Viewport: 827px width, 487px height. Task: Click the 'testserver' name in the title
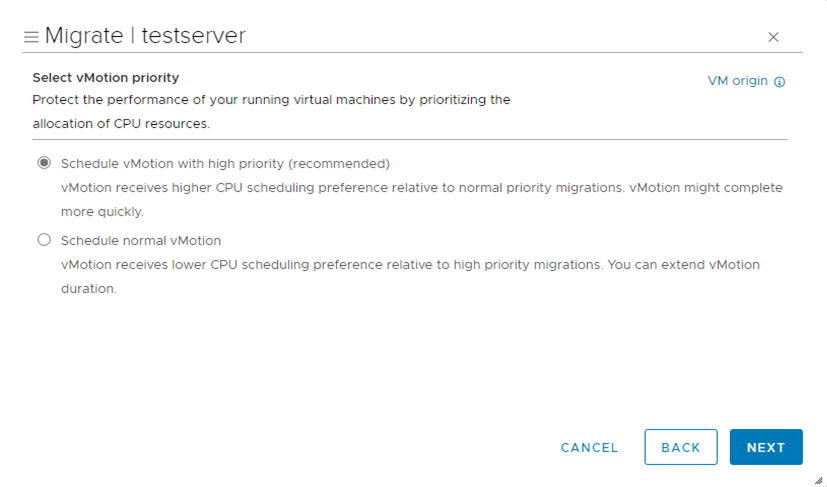(x=193, y=36)
